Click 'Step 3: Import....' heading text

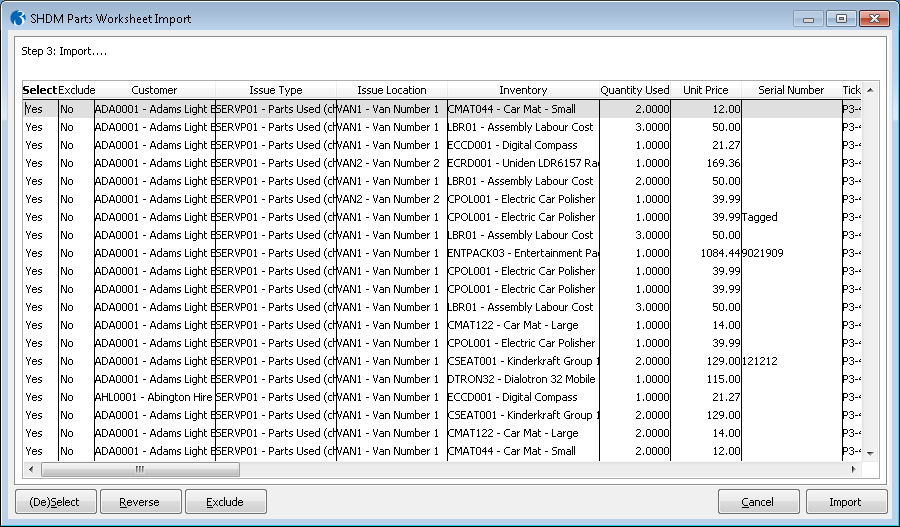coord(64,51)
